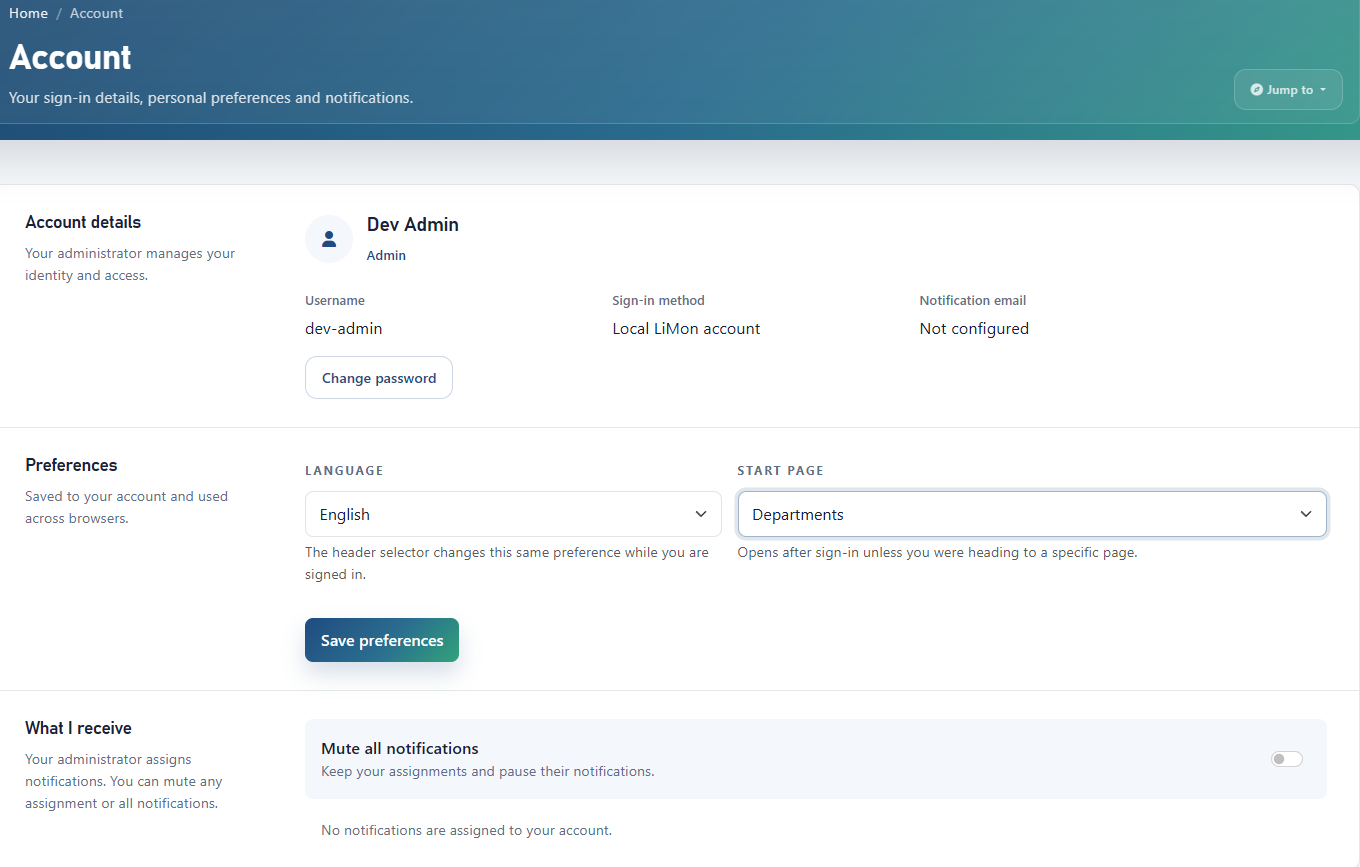The width and height of the screenshot is (1360, 867).
Task: Click the Save preferences button
Action: coord(382,640)
